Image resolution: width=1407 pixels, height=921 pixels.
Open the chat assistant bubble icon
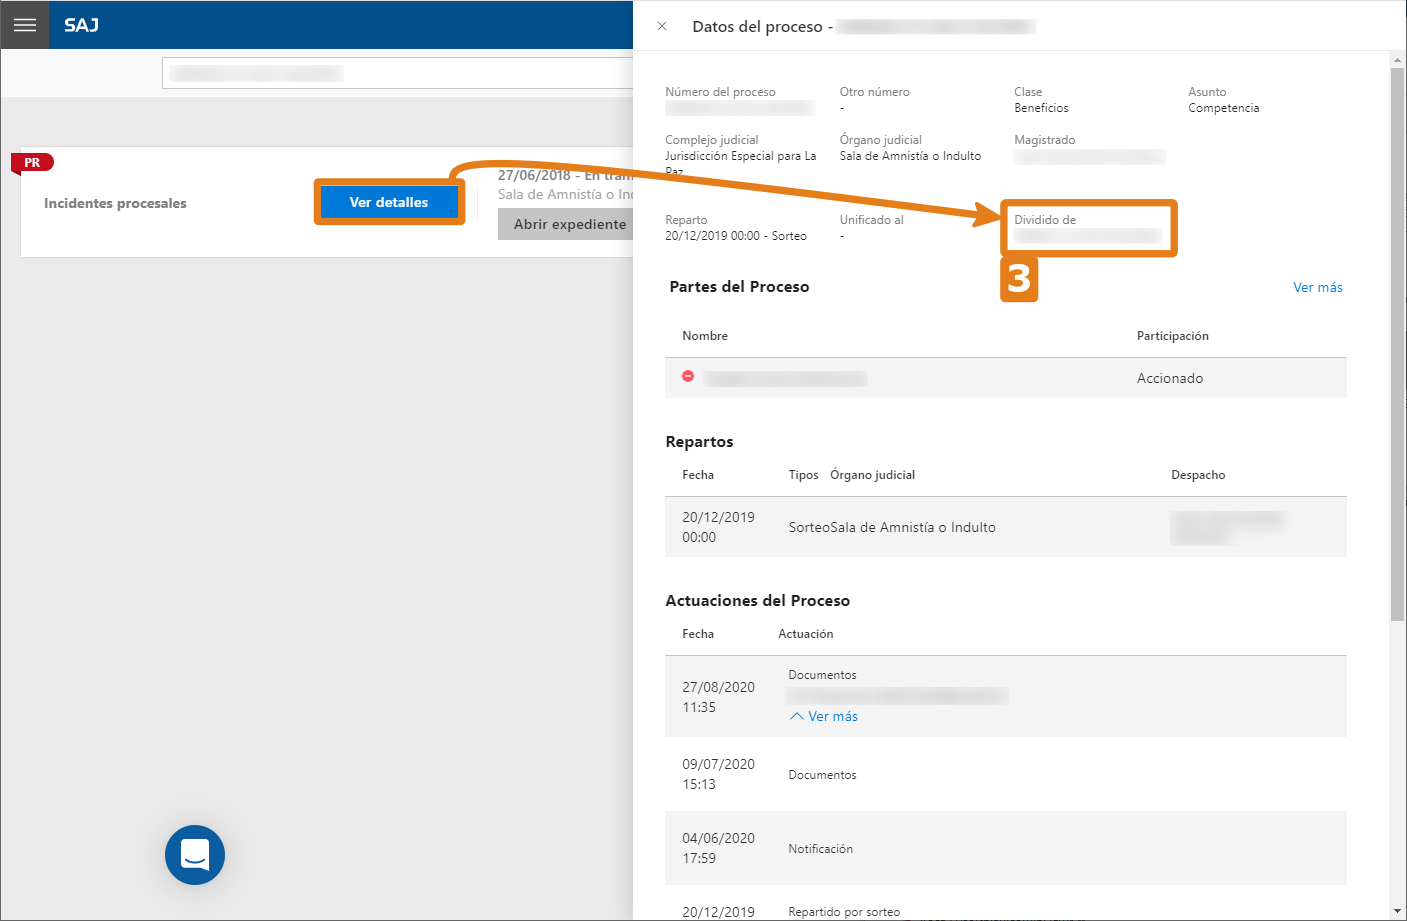pyautogui.click(x=195, y=855)
